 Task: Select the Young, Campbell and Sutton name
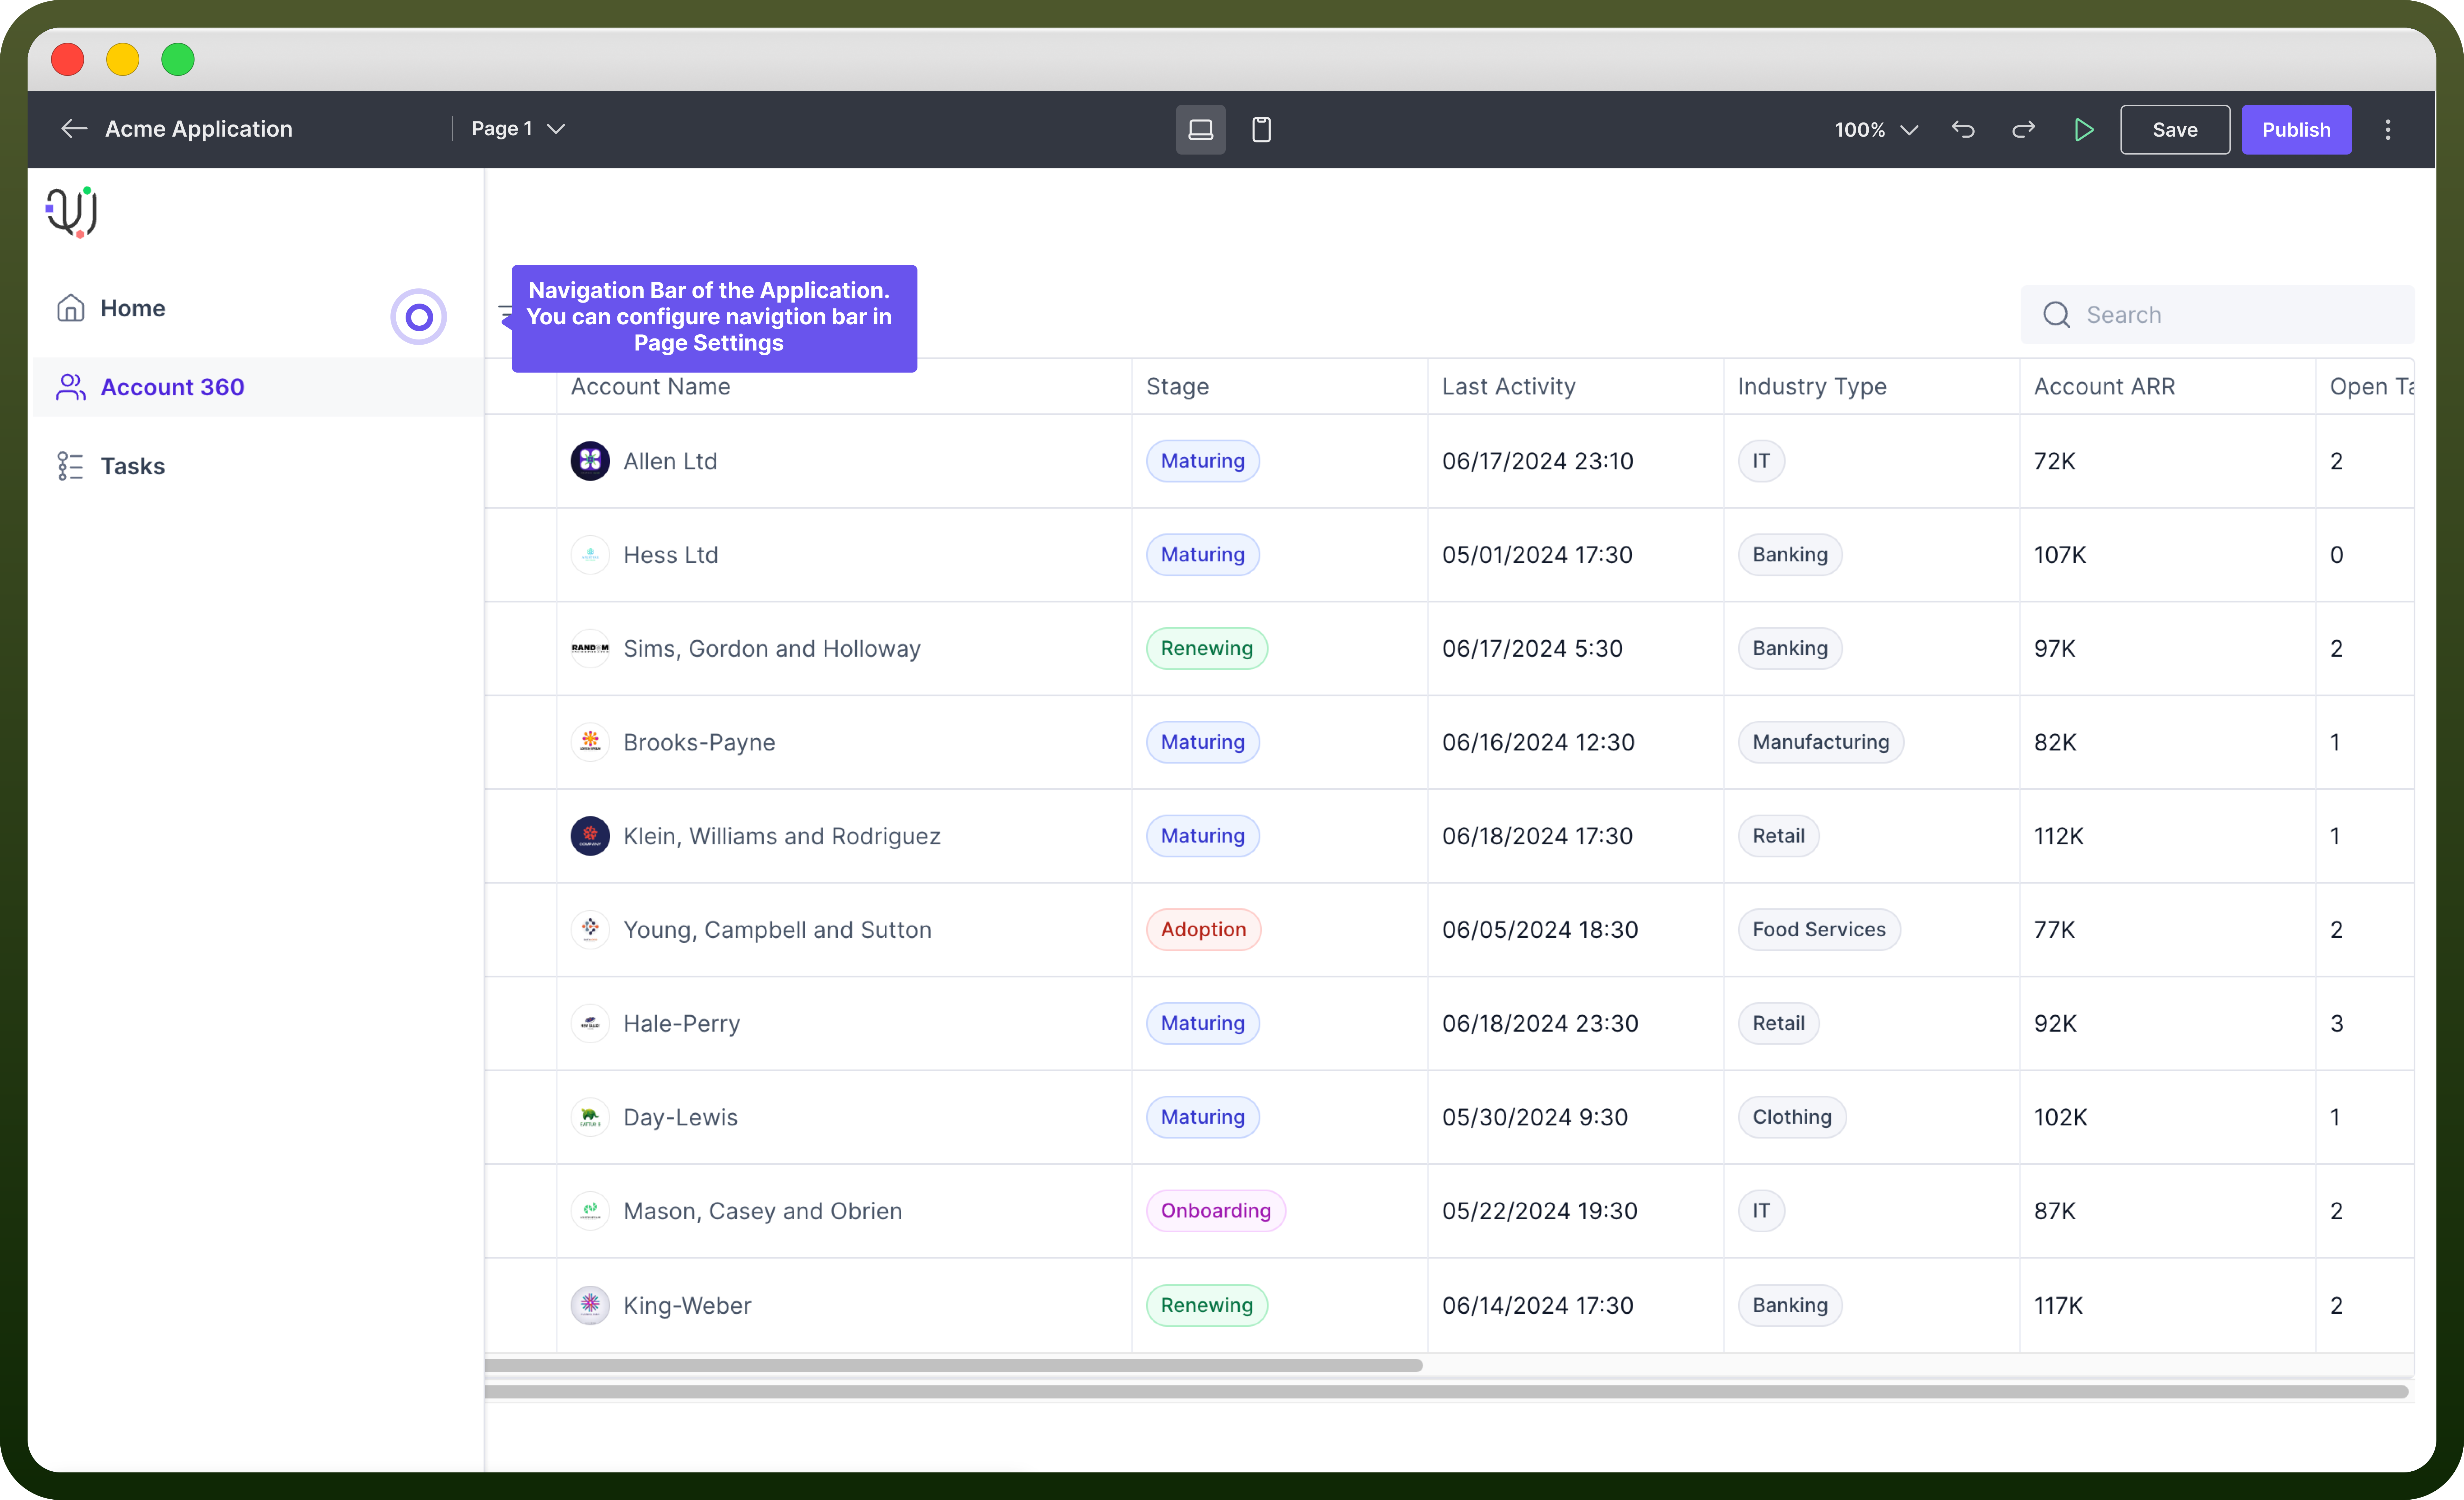pos(777,930)
